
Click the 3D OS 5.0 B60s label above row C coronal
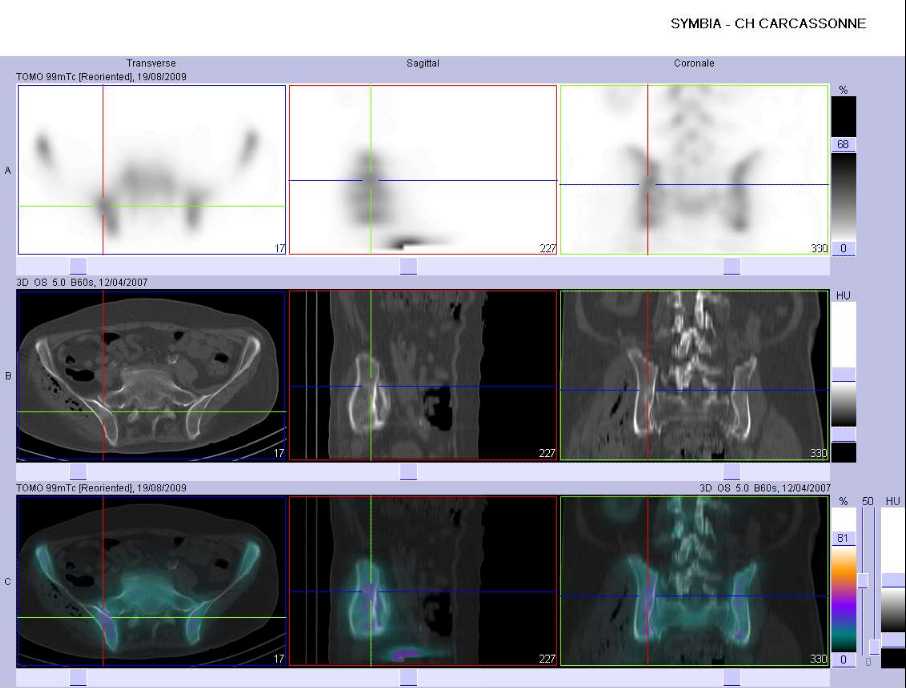(x=764, y=488)
